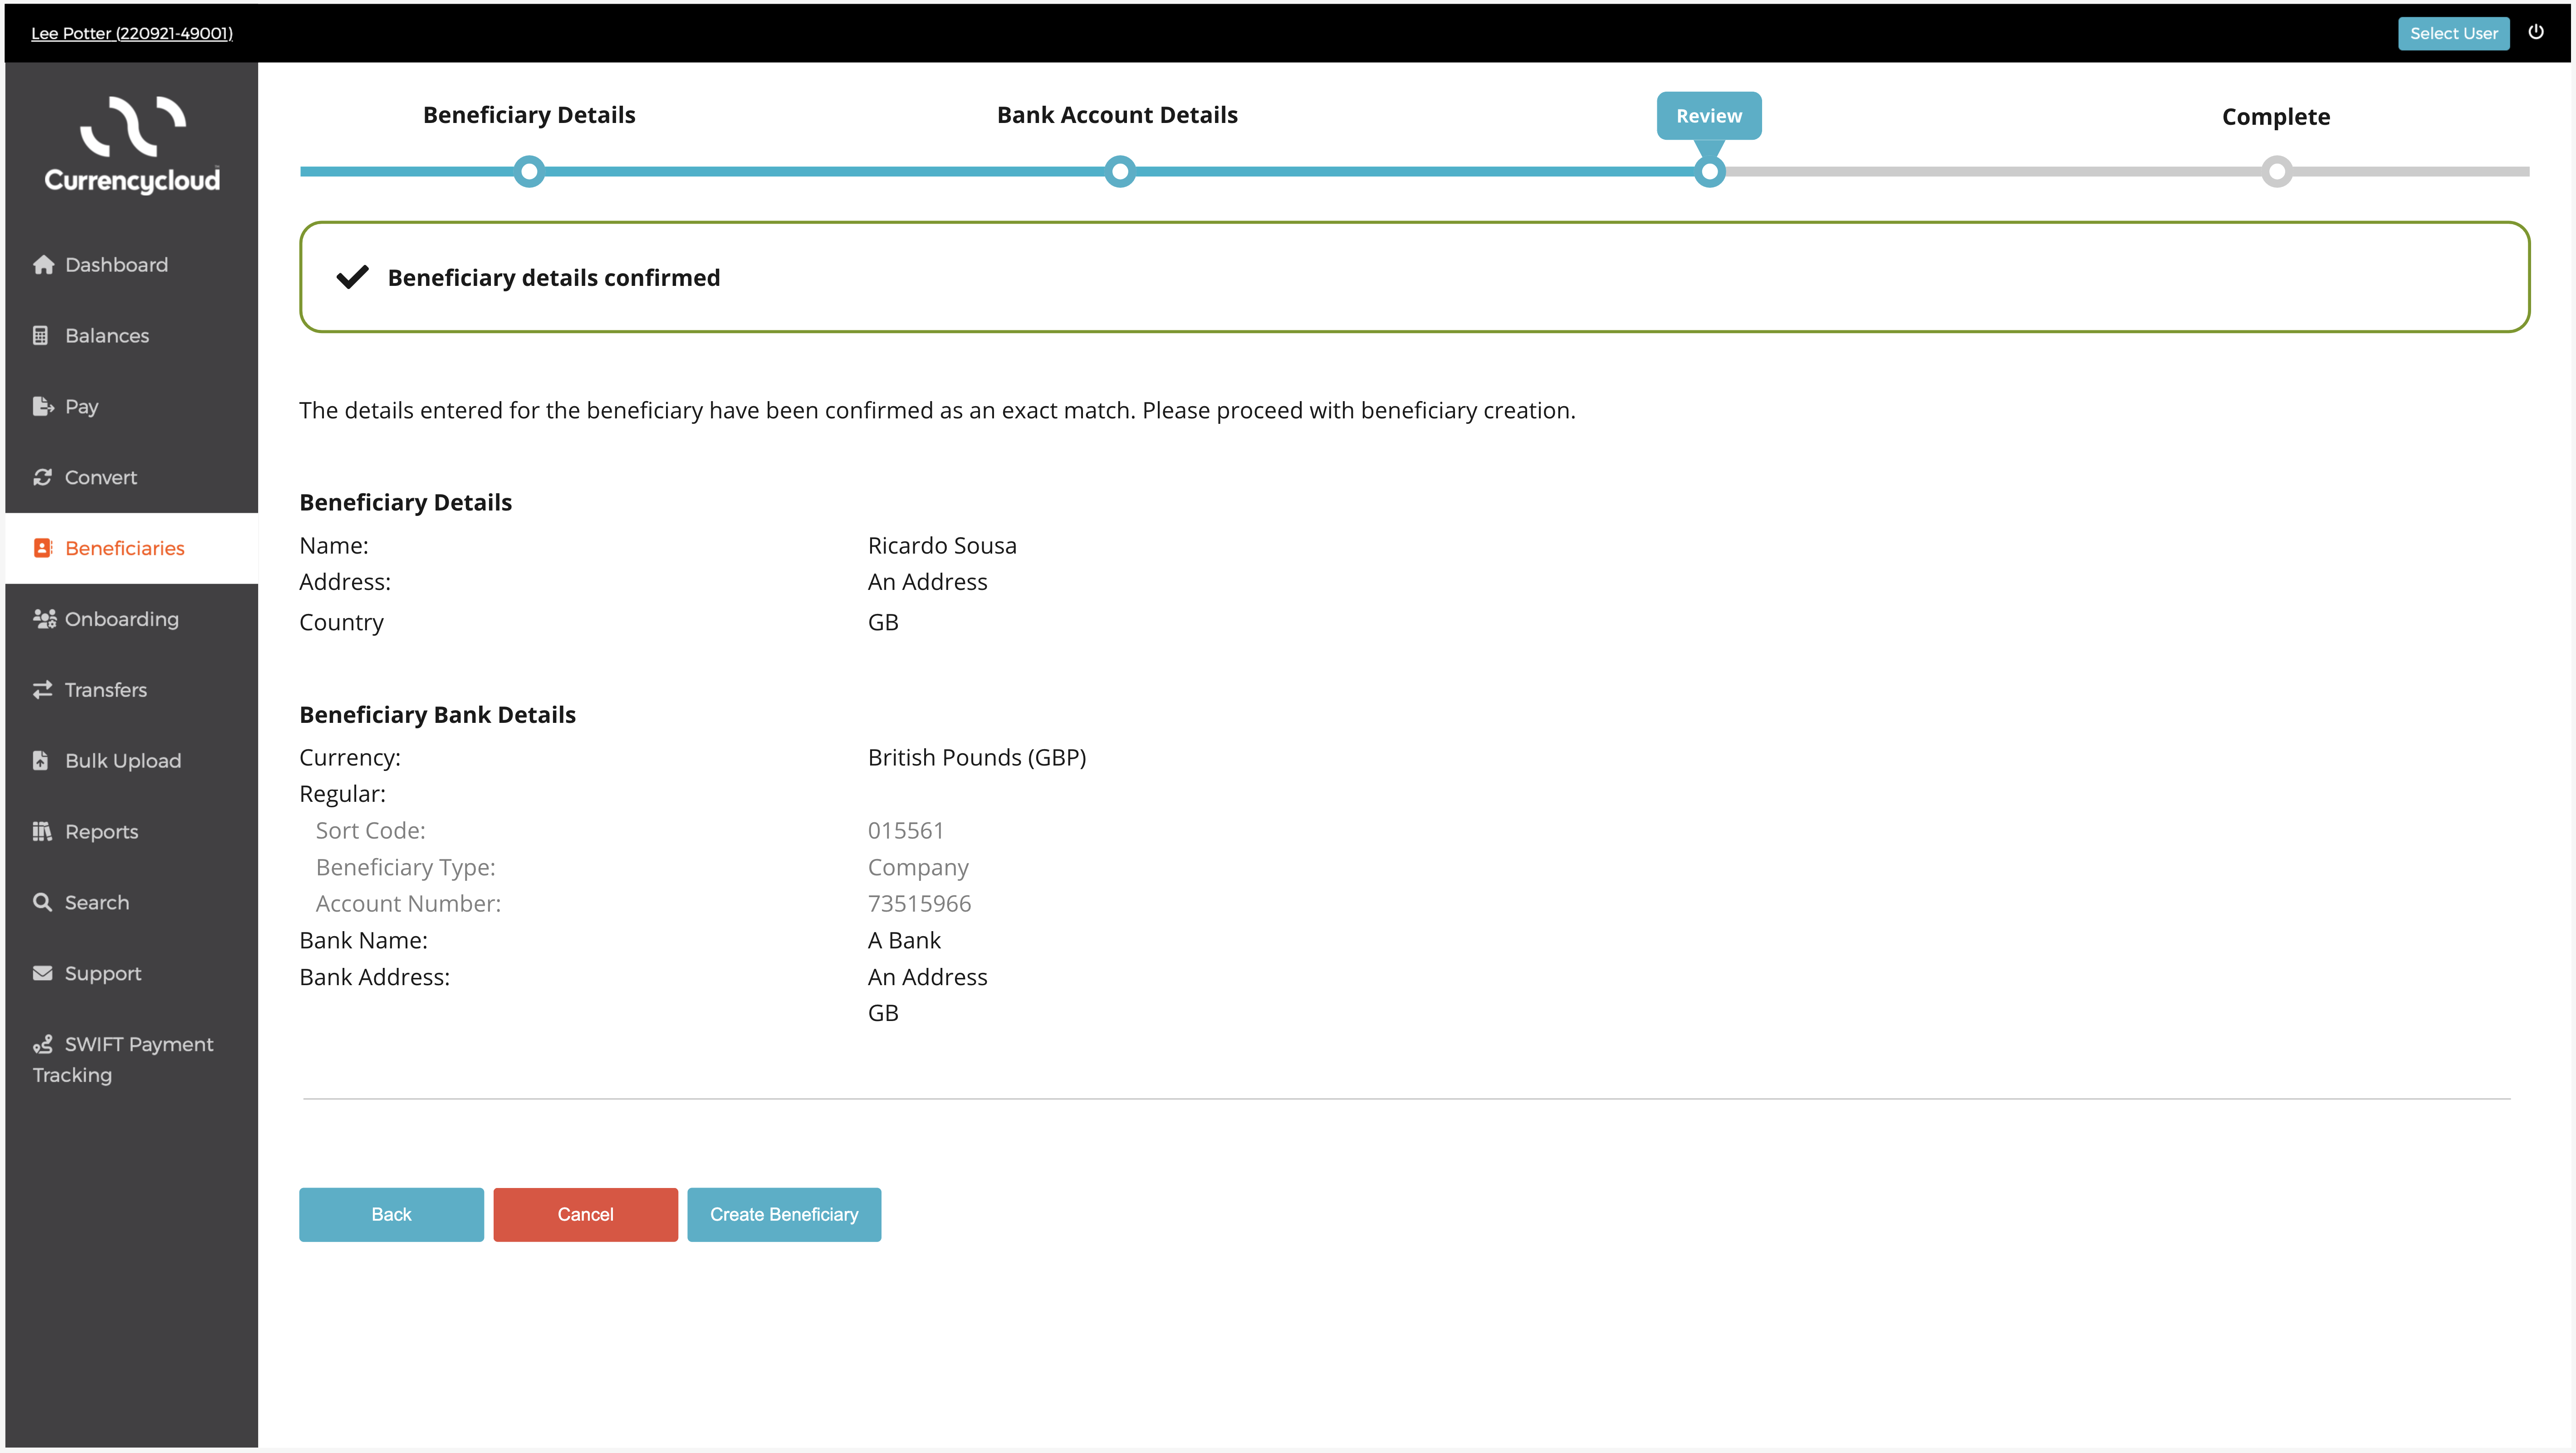Click the British Pounds (GBP) currency value

click(977, 757)
